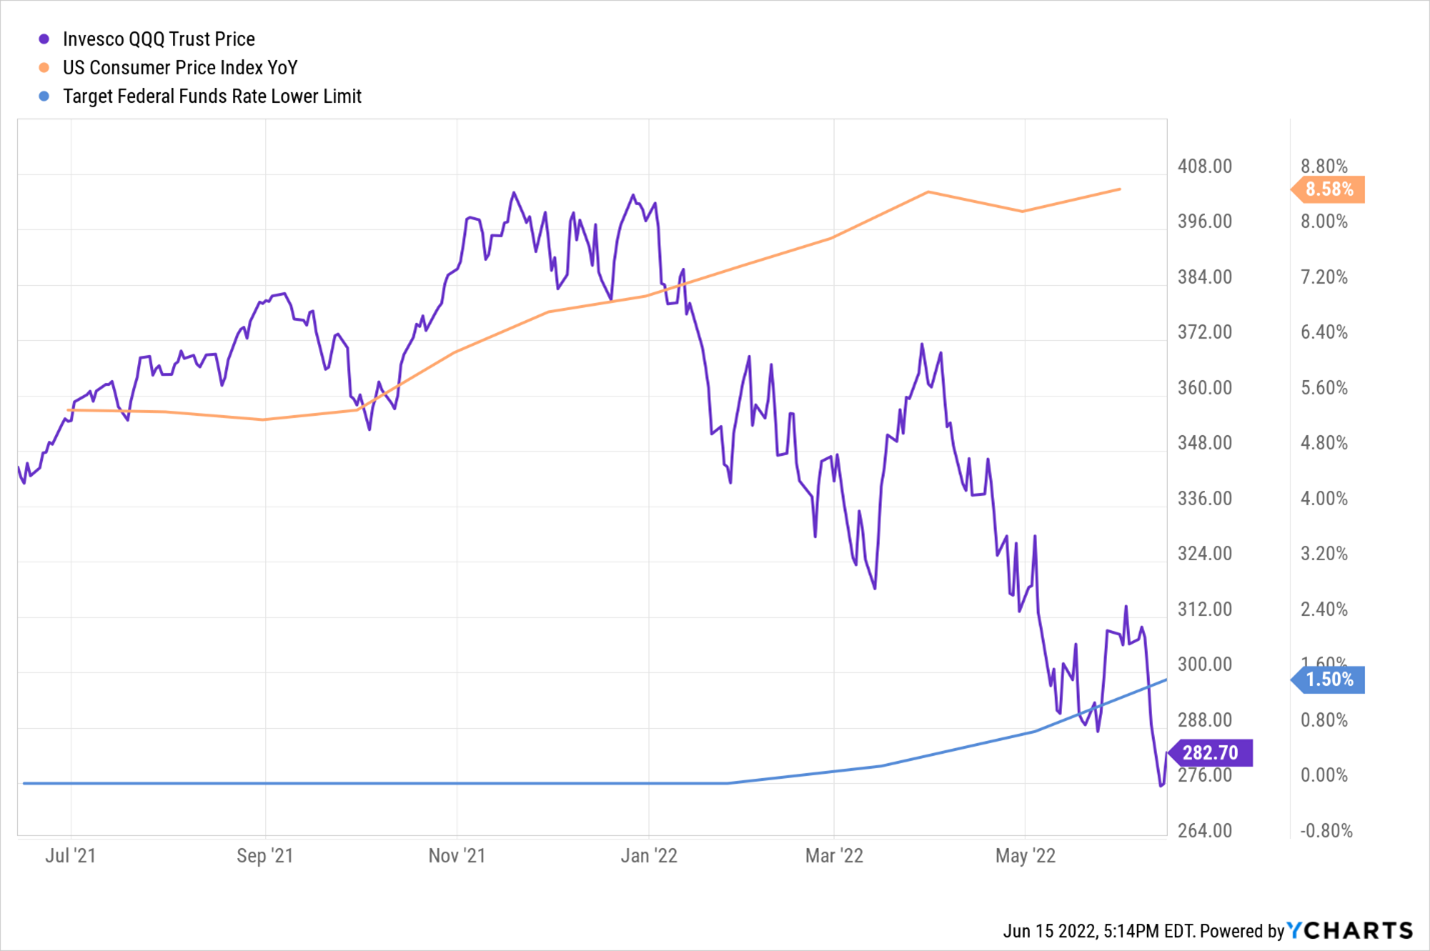Click the May '22 date label
Screen dimensions: 1430x951
[1025, 856]
